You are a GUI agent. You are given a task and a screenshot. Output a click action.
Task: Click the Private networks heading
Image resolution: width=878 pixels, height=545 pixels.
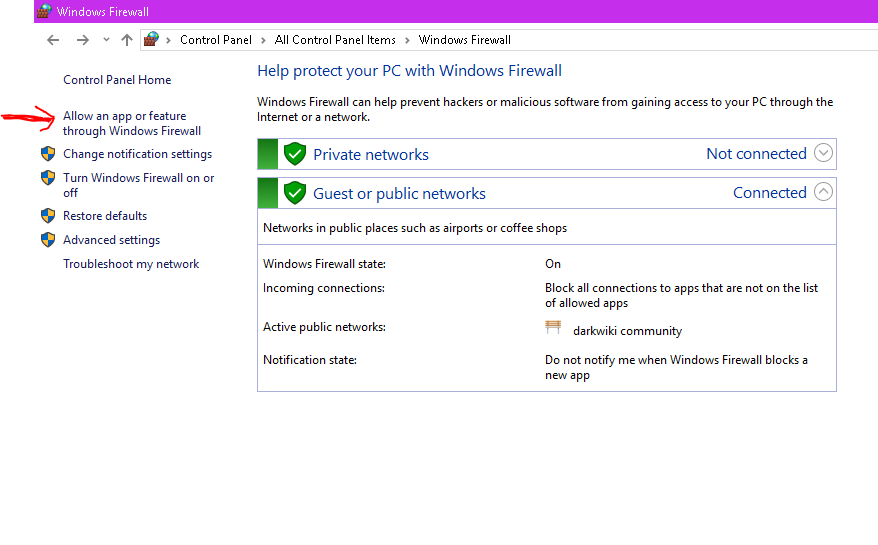point(371,154)
